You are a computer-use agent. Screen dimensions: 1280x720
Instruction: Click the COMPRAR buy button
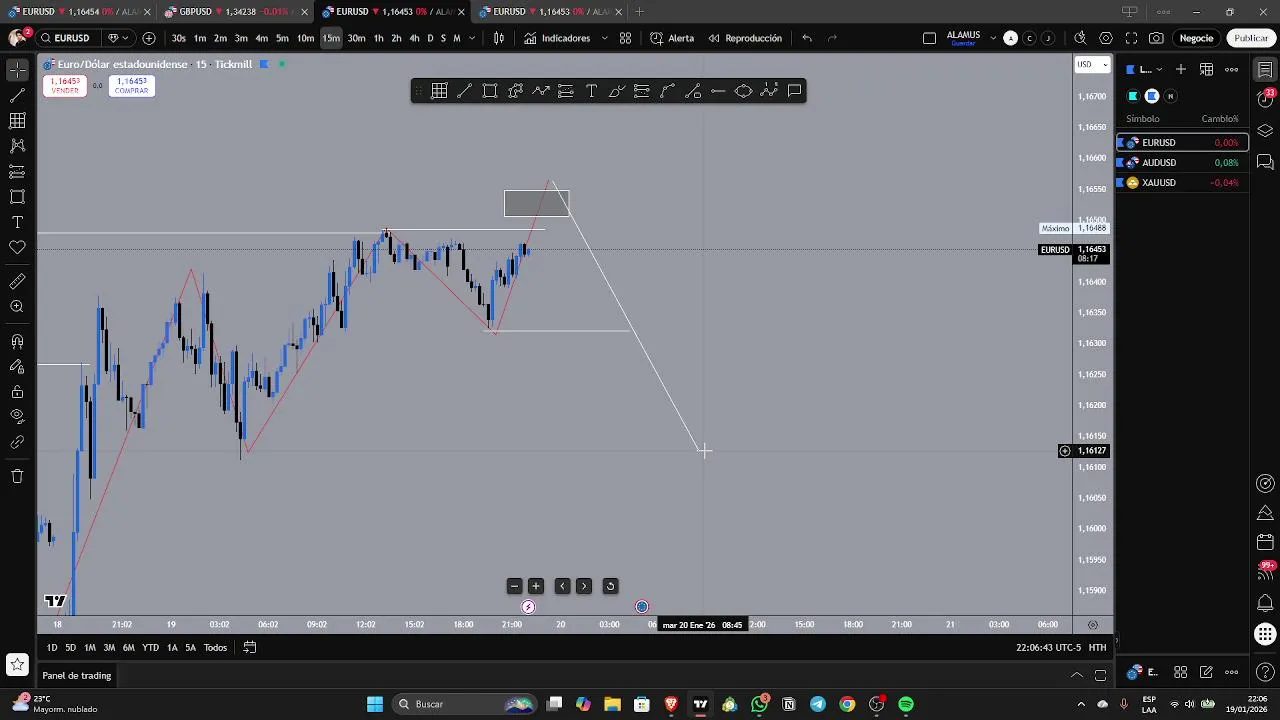(x=131, y=86)
